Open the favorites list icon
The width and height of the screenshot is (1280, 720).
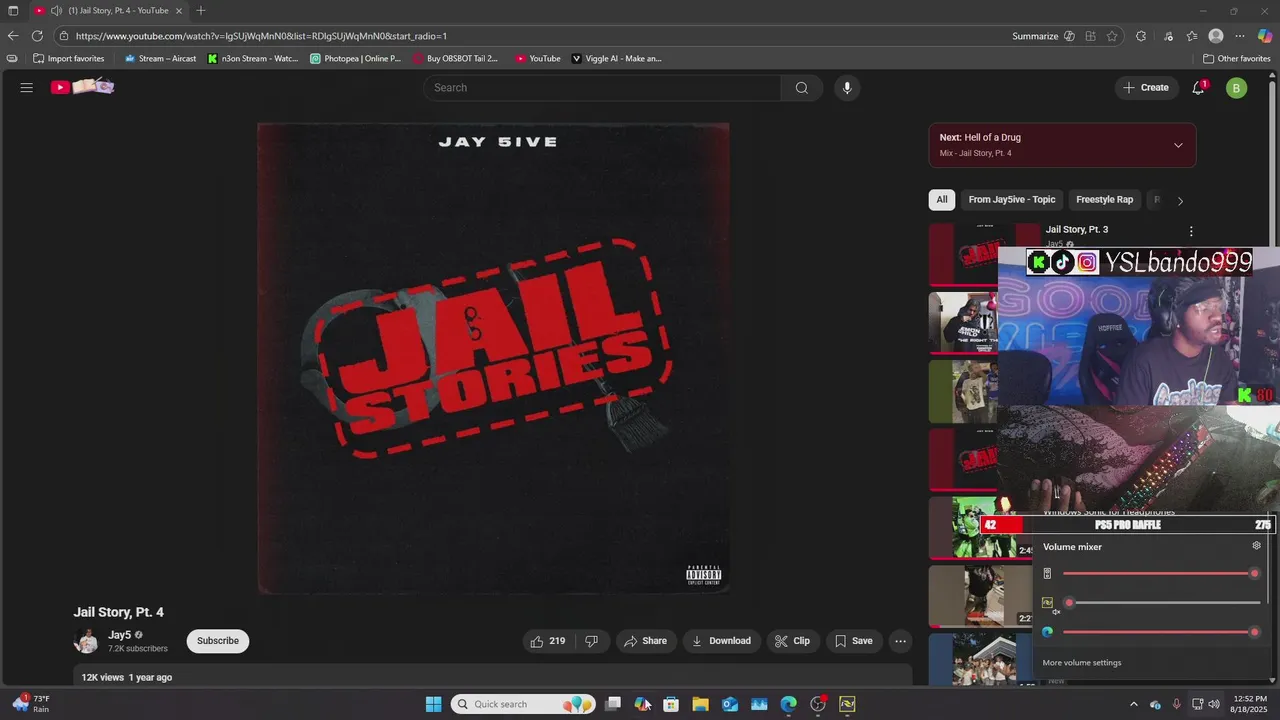1192,36
